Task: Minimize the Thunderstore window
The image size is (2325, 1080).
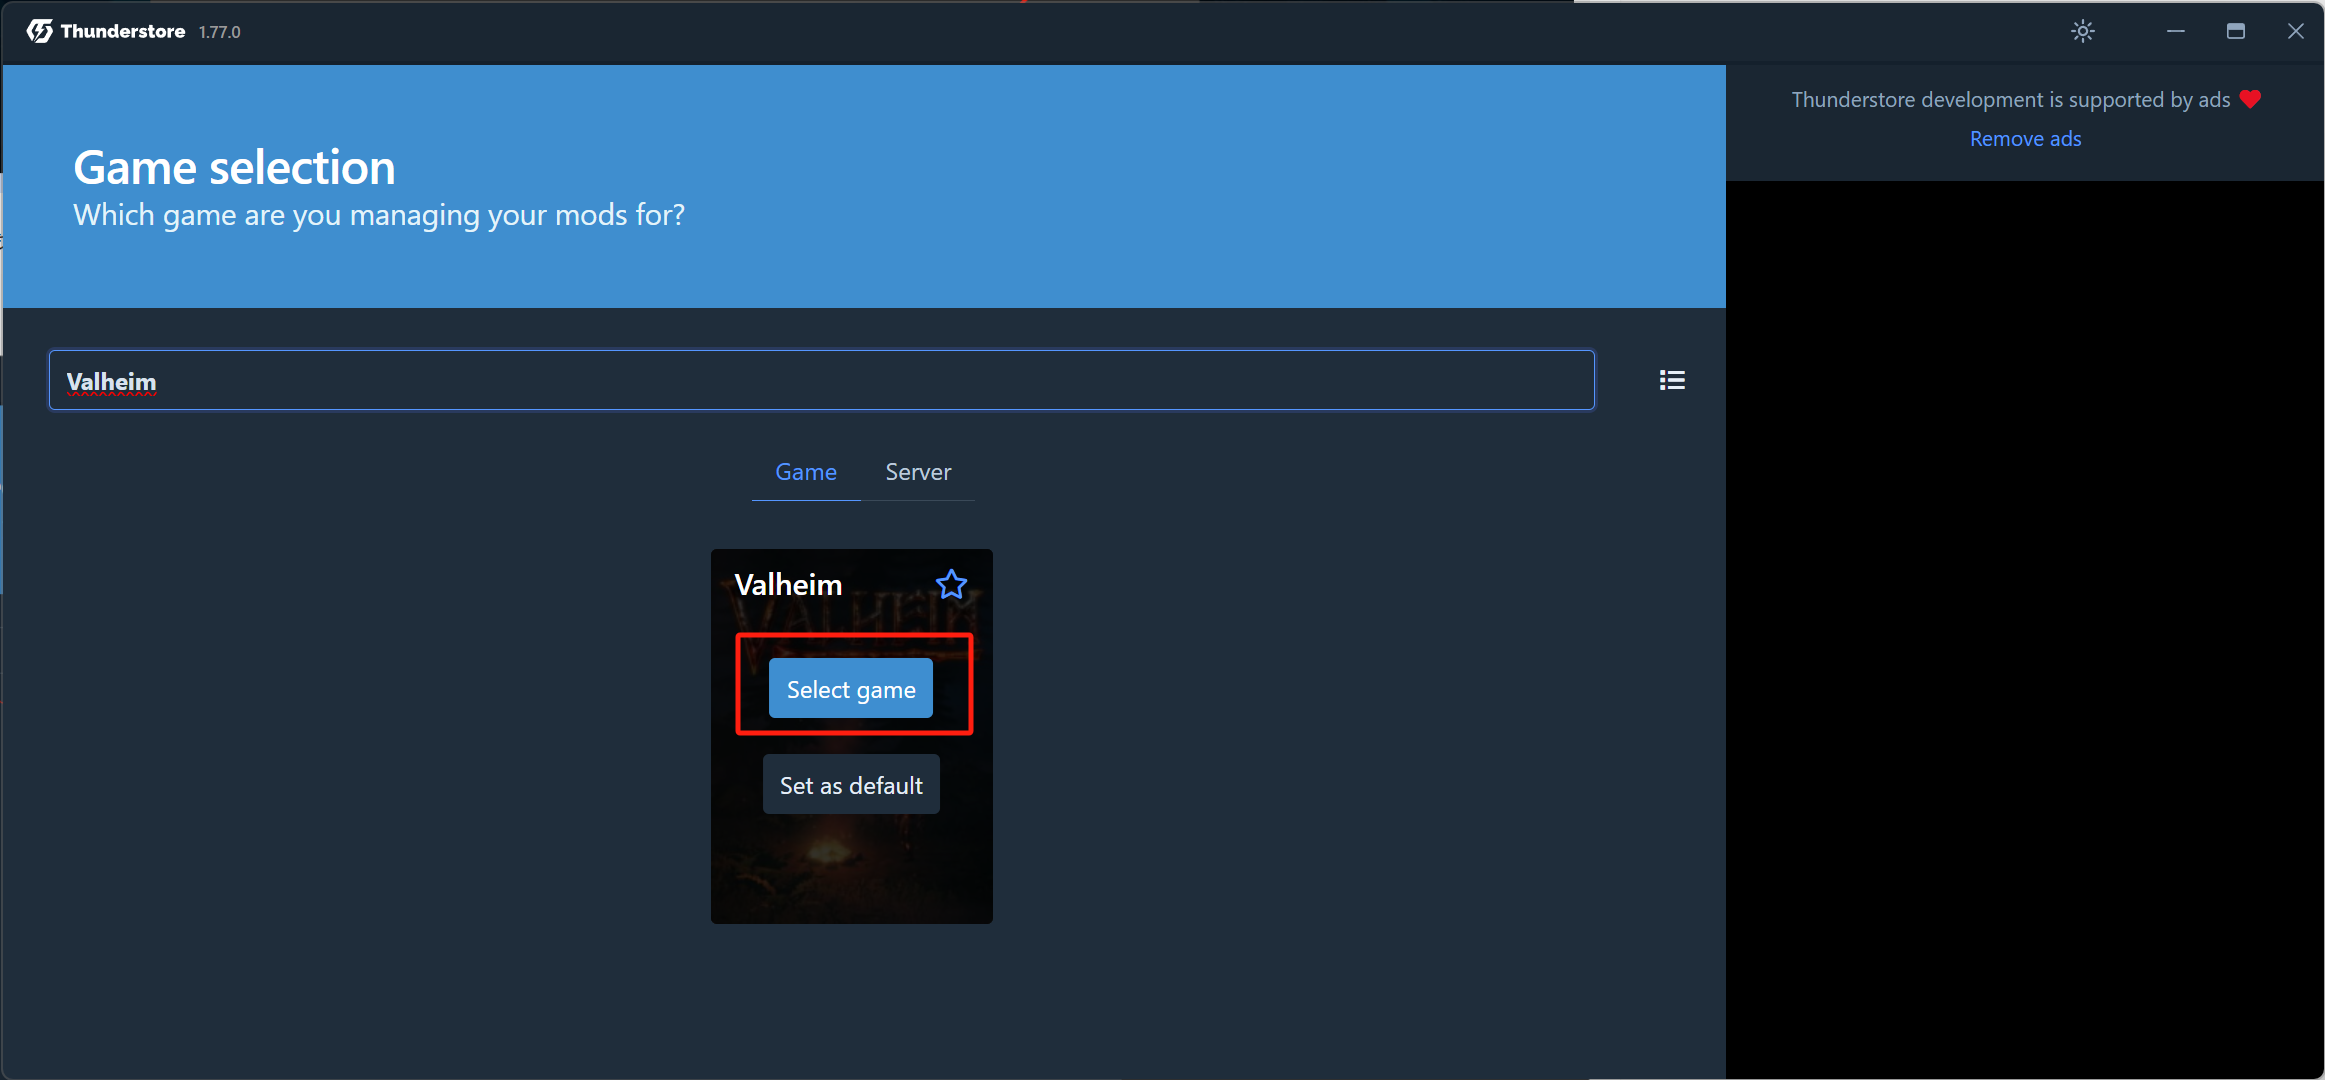Action: point(2175,31)
